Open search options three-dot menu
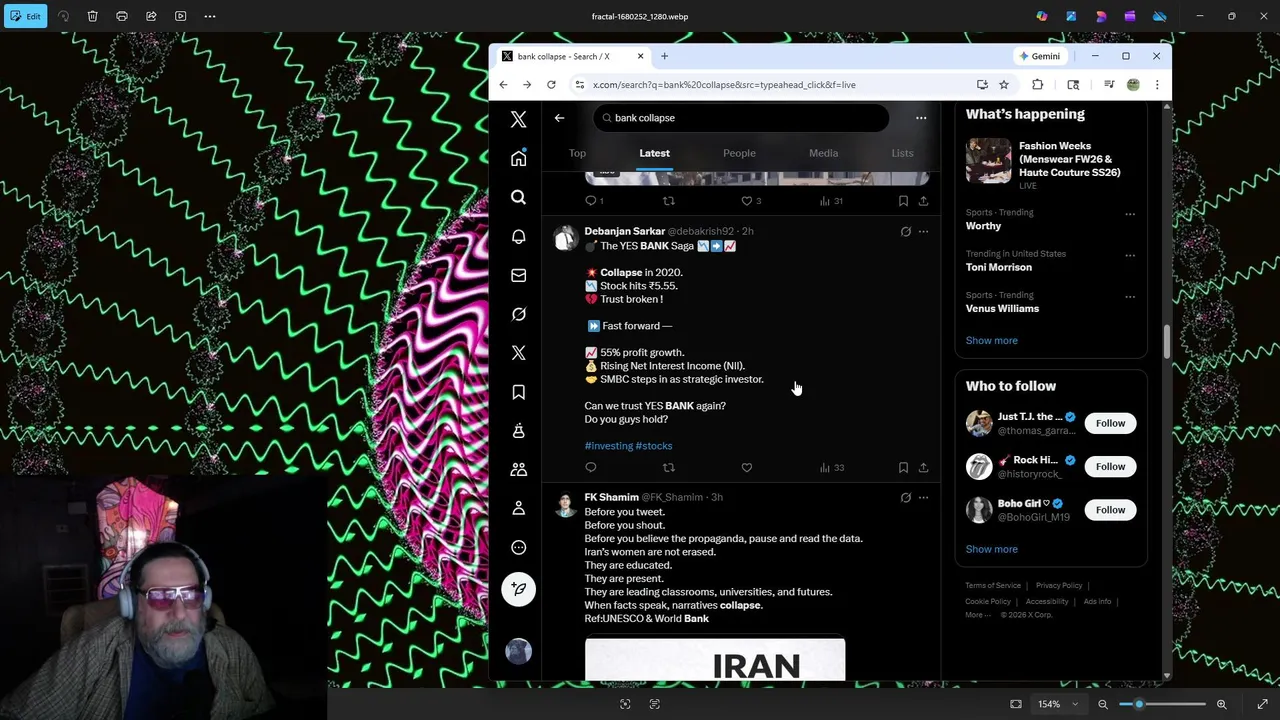Viewport: 1280px width, 720px height. point(921,118)
